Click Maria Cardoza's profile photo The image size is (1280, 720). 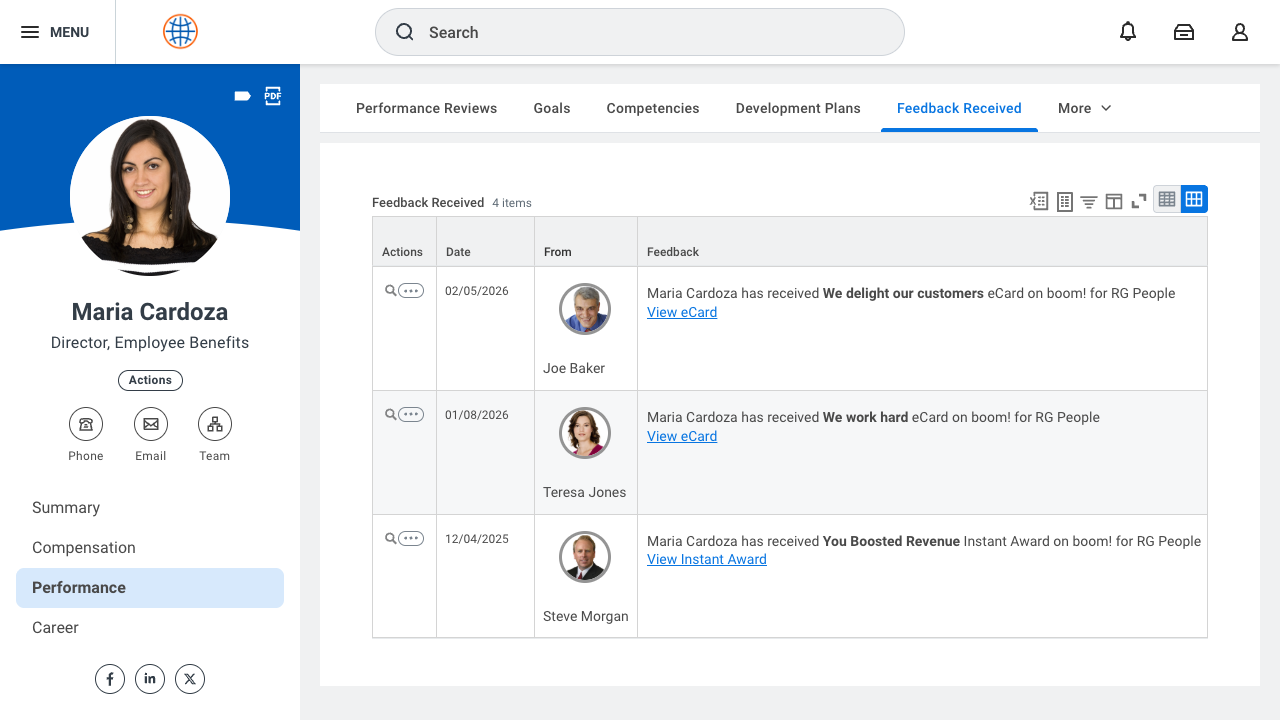pos(150,195)
